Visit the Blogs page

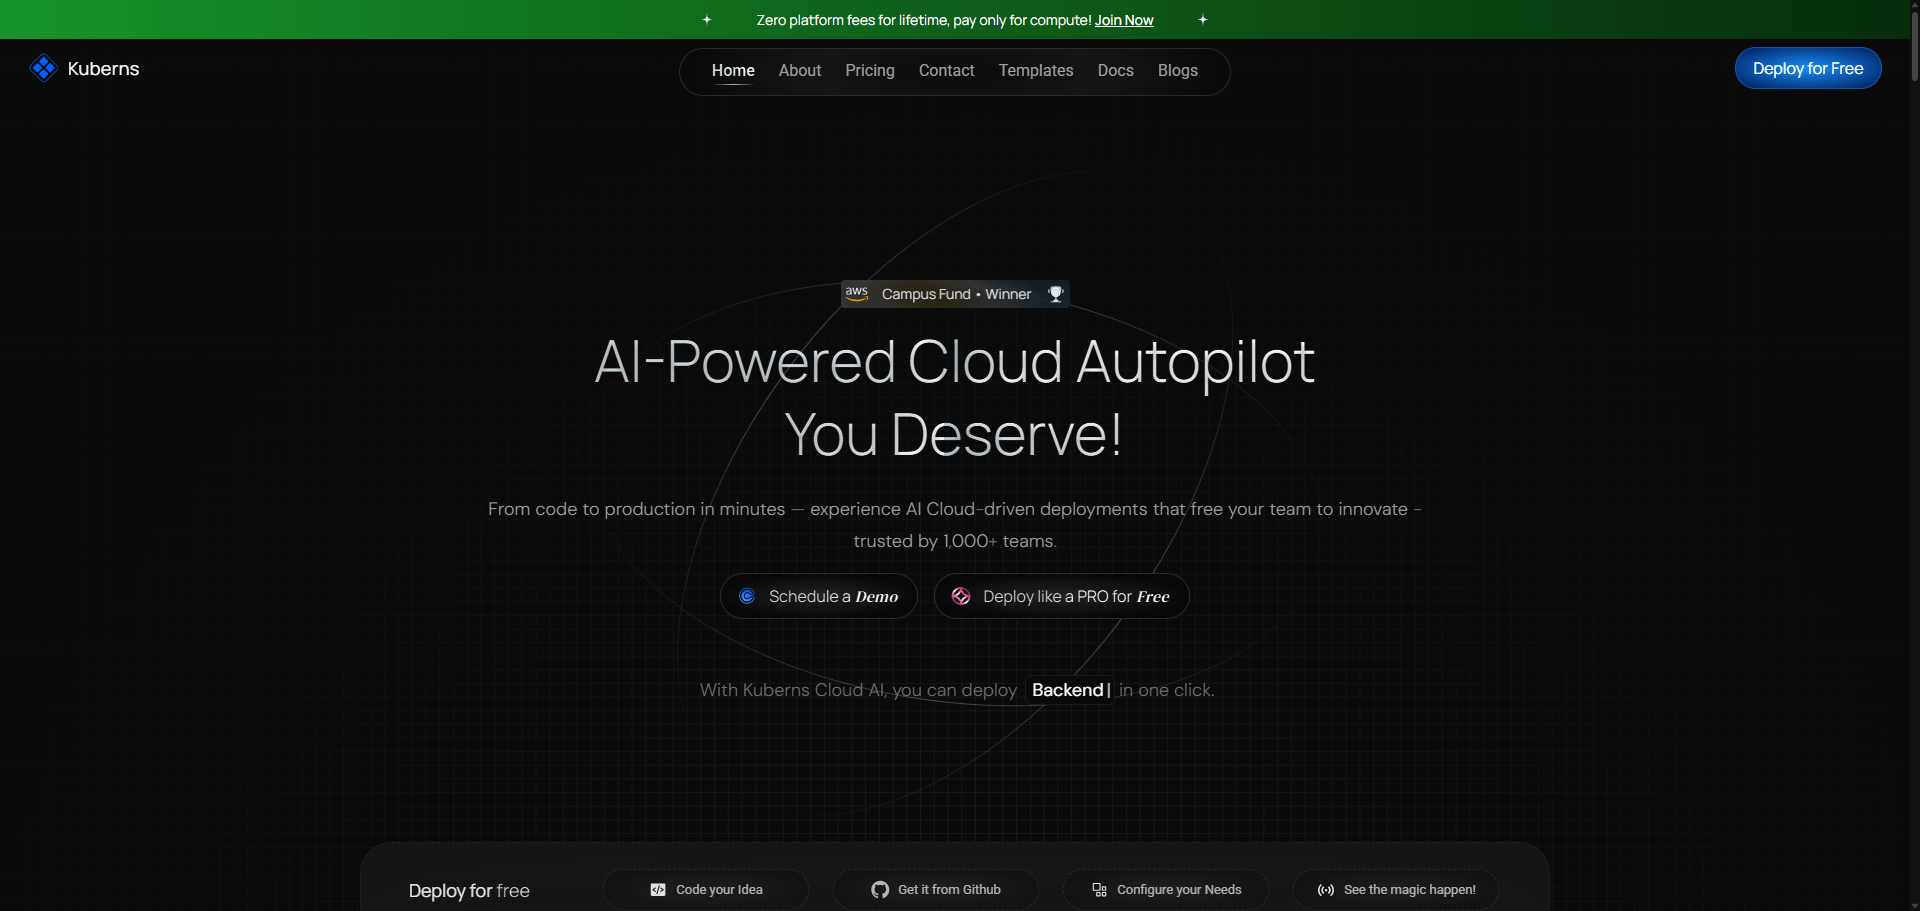1177,70
